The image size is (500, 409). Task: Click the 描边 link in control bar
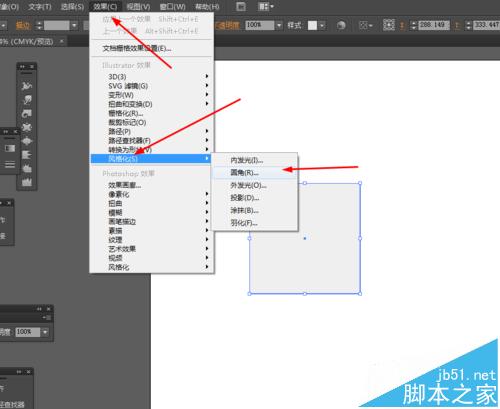(x=23, y=26)
